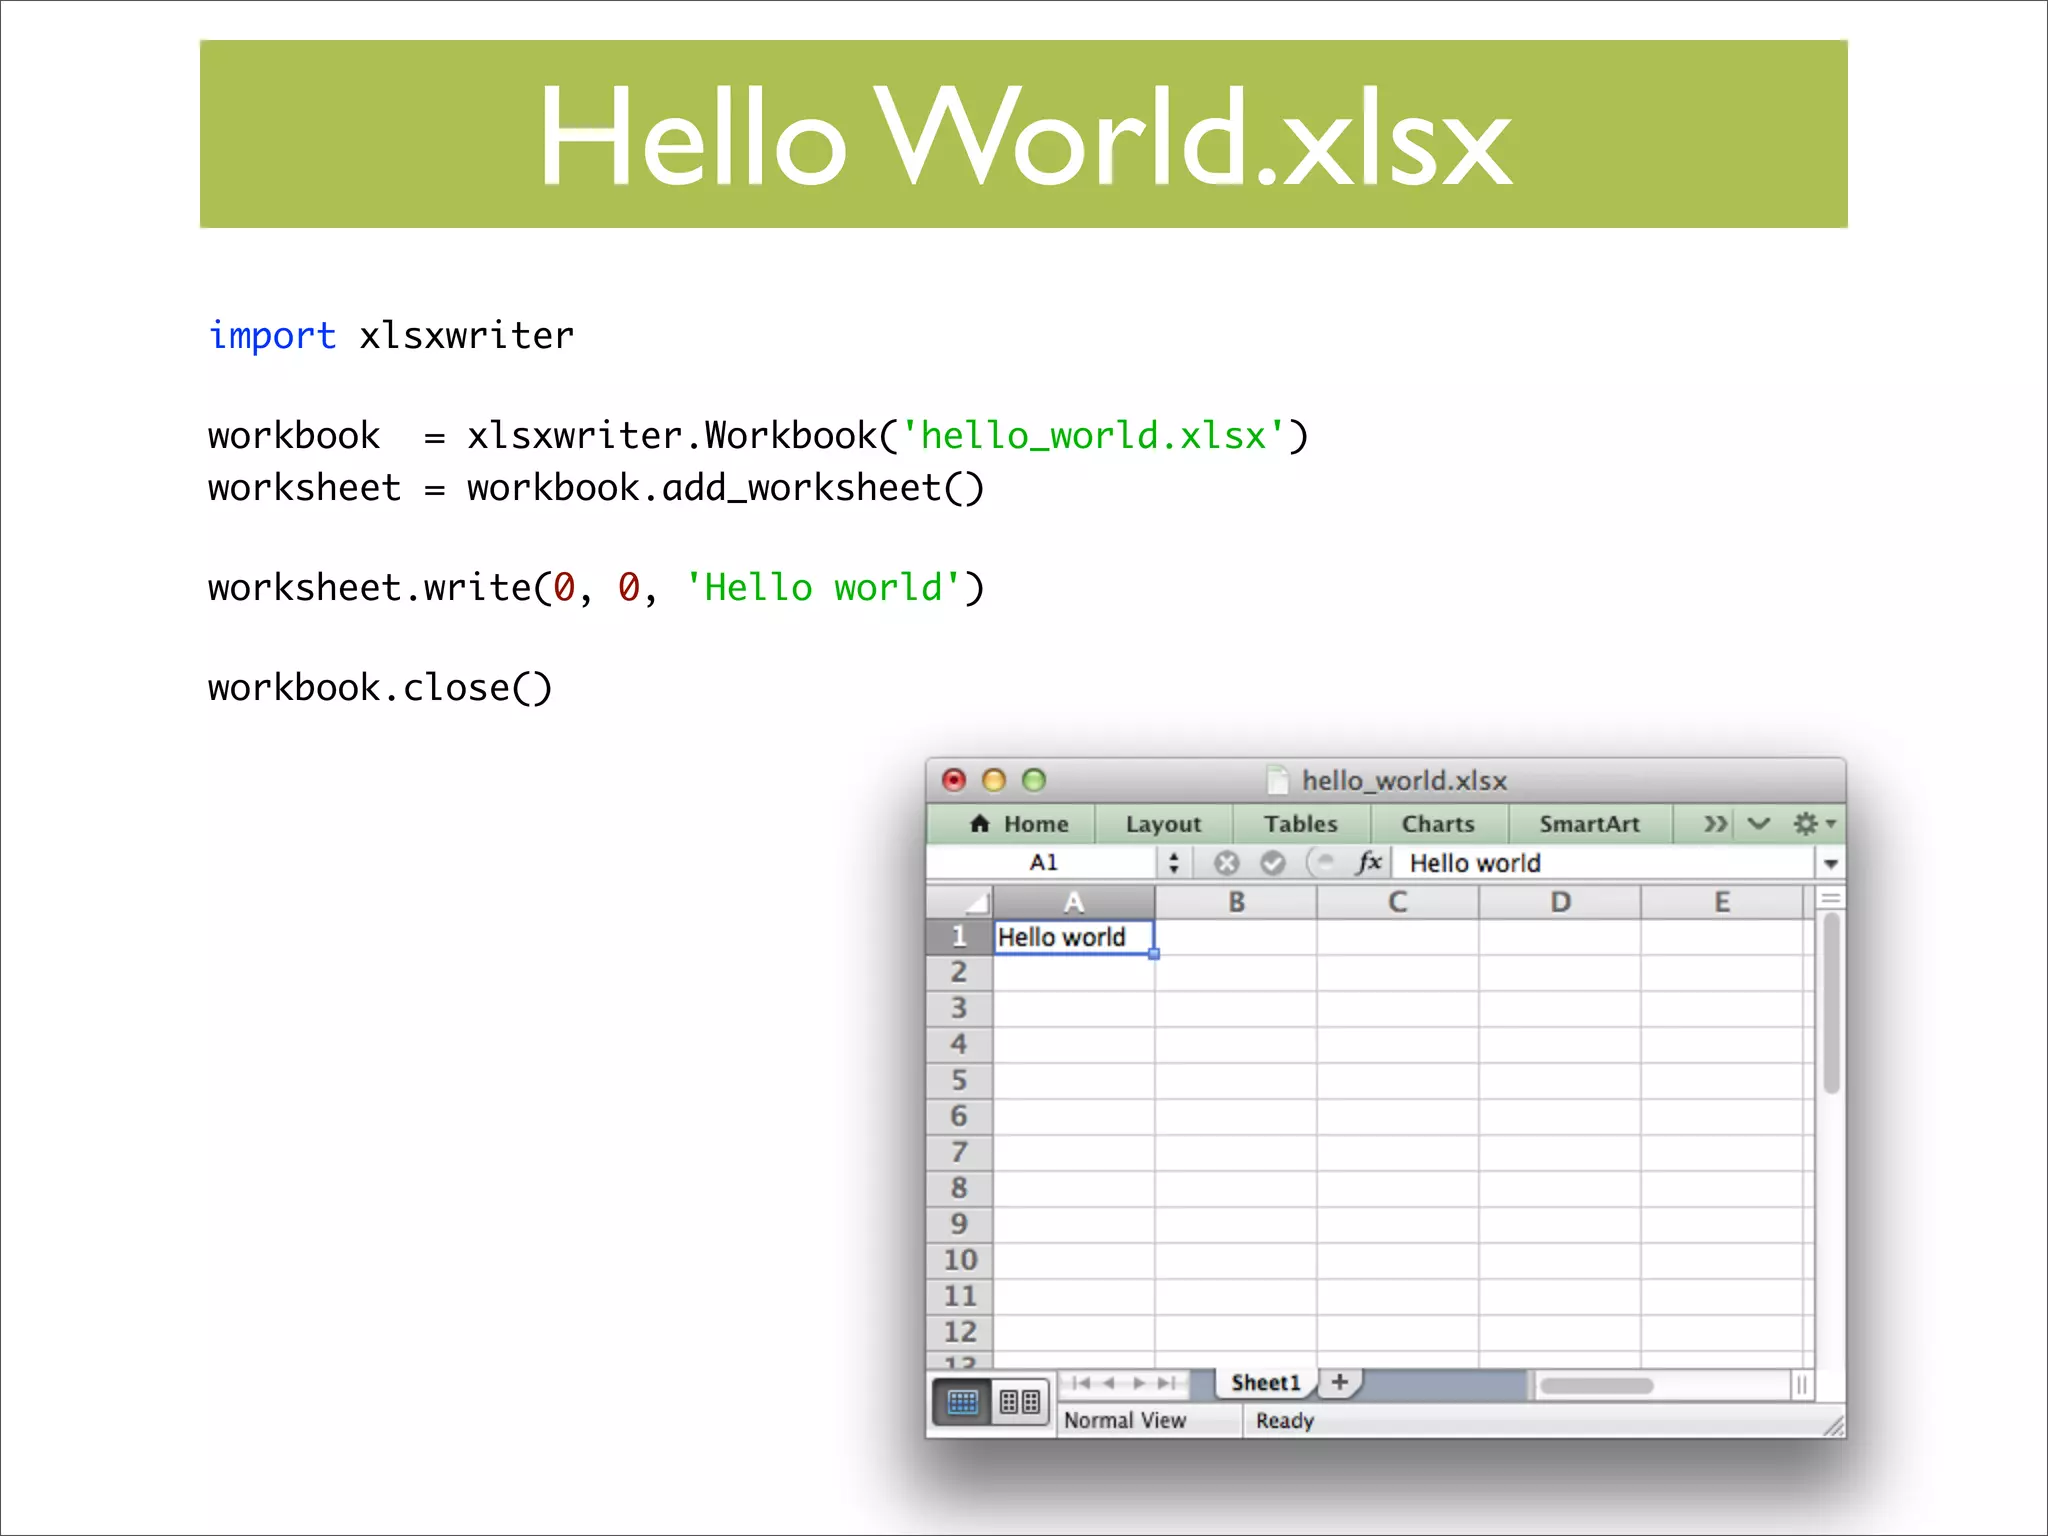The height and width of the screenshot is (1536, 2048).
Task: Open the SmartArt ribbon tab
Action: [x=1589, y=824]
